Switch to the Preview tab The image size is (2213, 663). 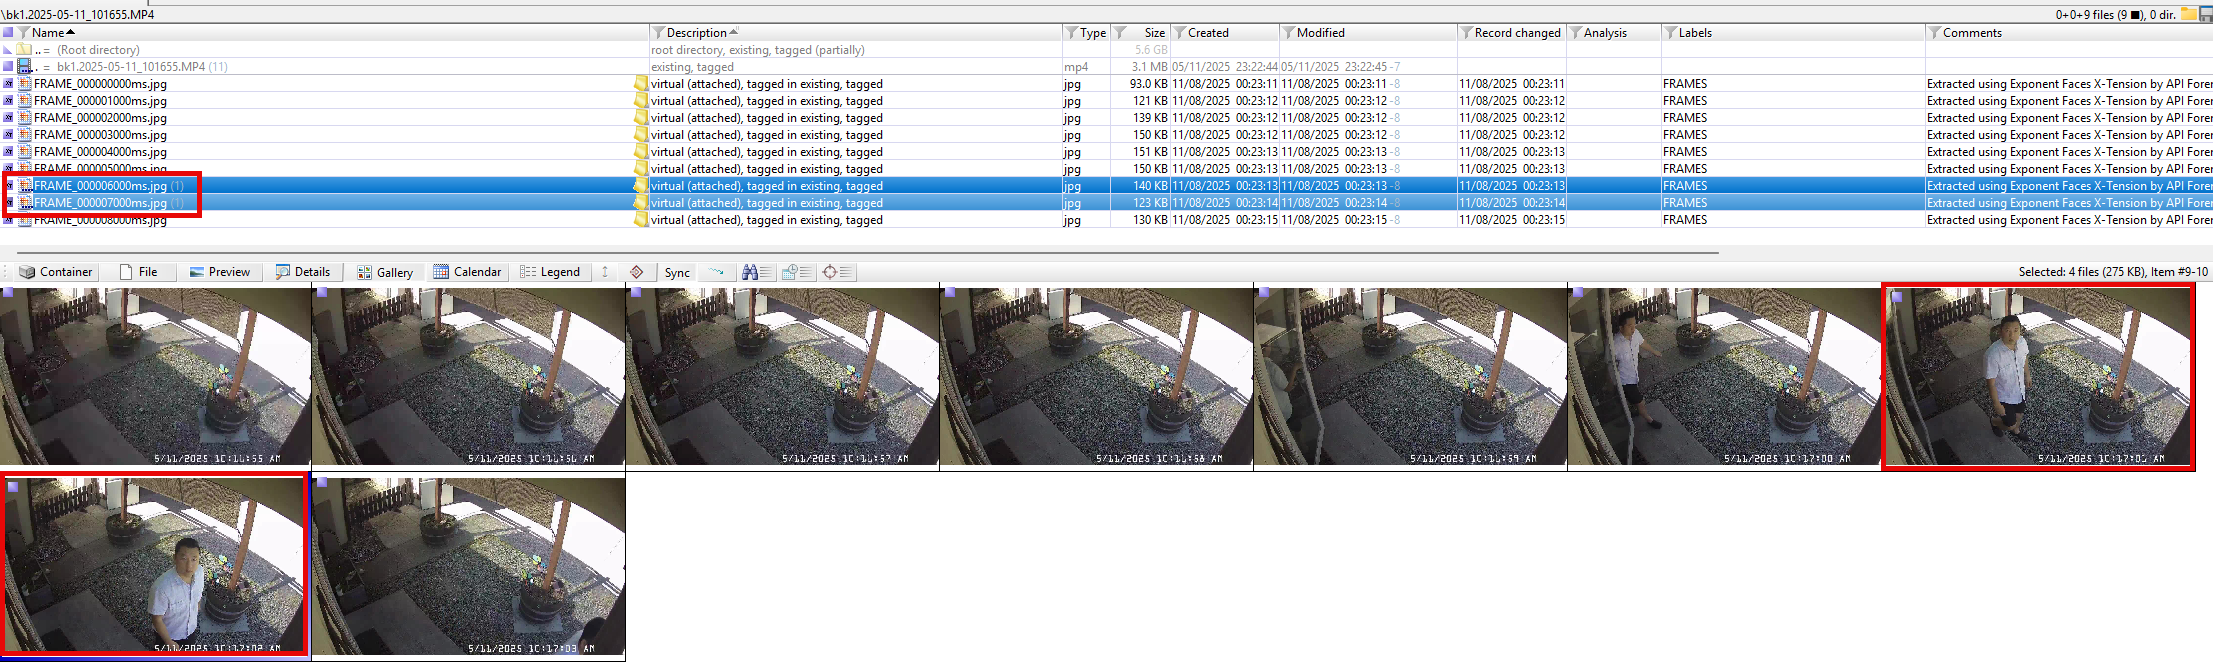pyautogui.click(x=220, y=272)
